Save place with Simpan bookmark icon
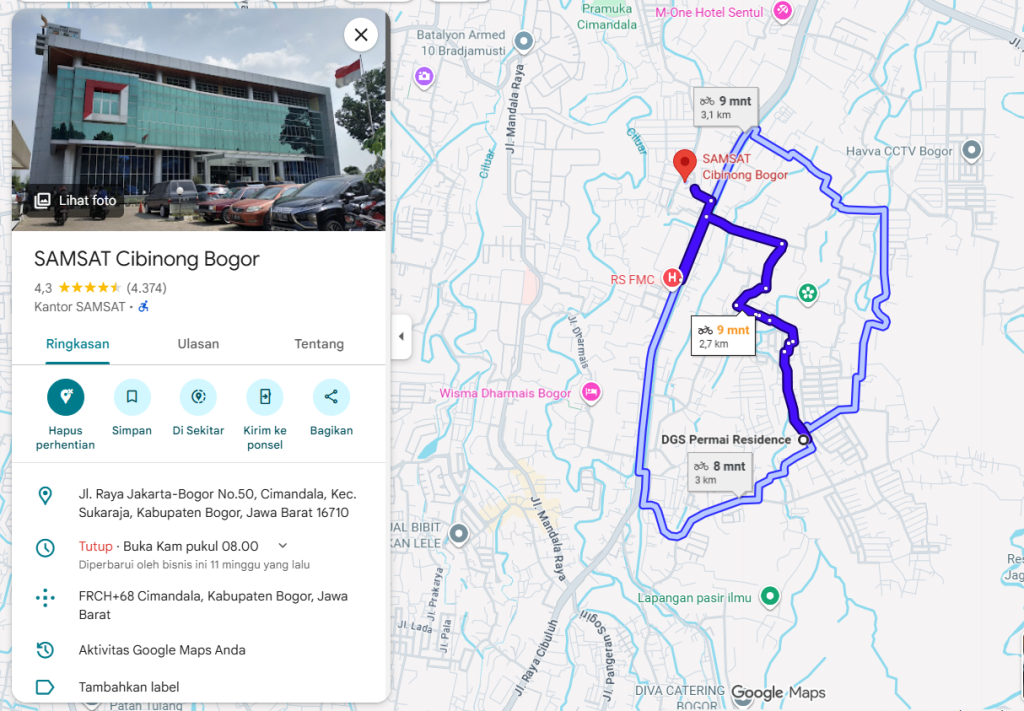 pos(132,397)
